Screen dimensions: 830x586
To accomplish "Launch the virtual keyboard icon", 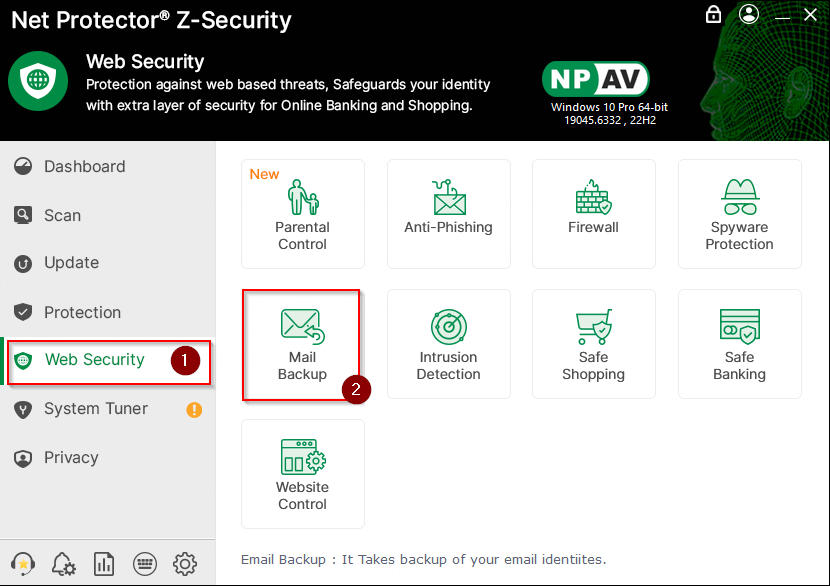I will [x=144, y=564].
